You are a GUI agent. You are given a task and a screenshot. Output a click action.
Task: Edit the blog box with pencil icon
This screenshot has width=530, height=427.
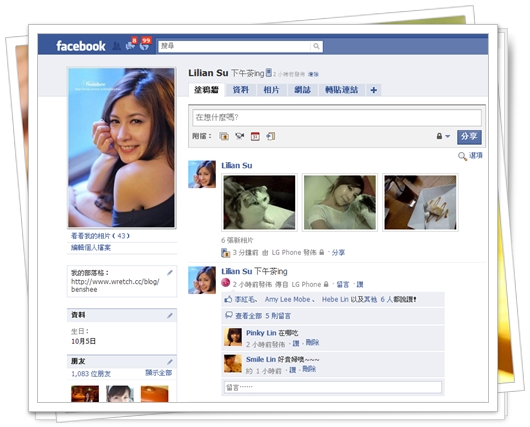[170, 272]
